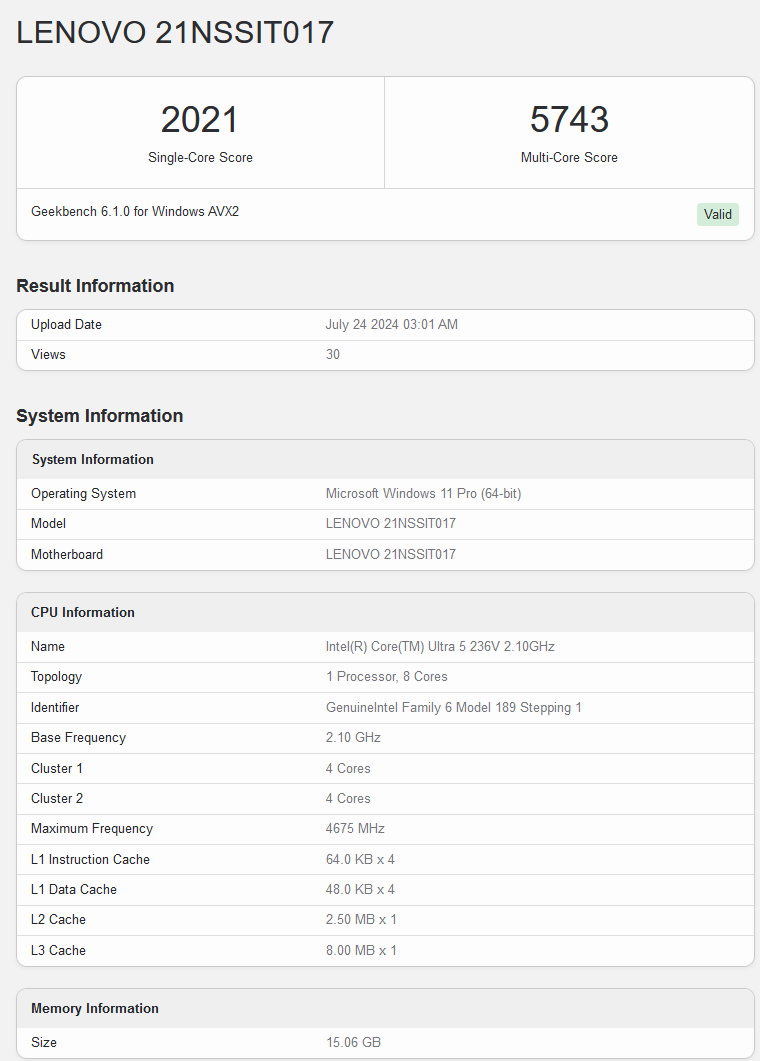
Task: Click the L1 Instruction Cache label
Action: tap(91, 859)
